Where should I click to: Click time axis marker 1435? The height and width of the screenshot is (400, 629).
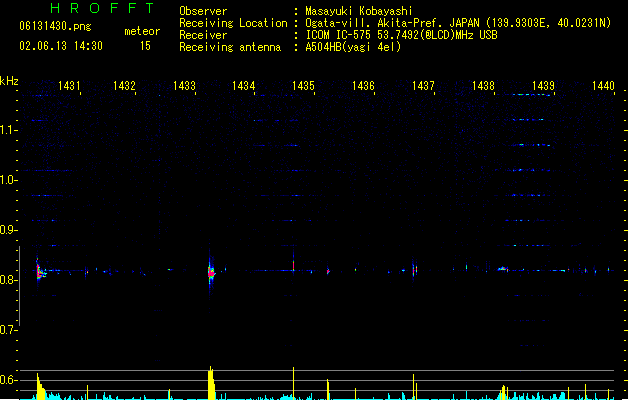303,85
